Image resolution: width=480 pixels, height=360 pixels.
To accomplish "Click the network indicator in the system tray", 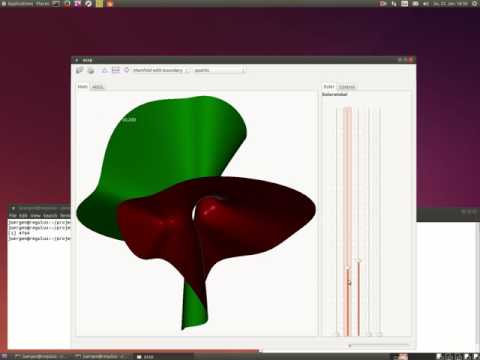I will tap(394, 4).
